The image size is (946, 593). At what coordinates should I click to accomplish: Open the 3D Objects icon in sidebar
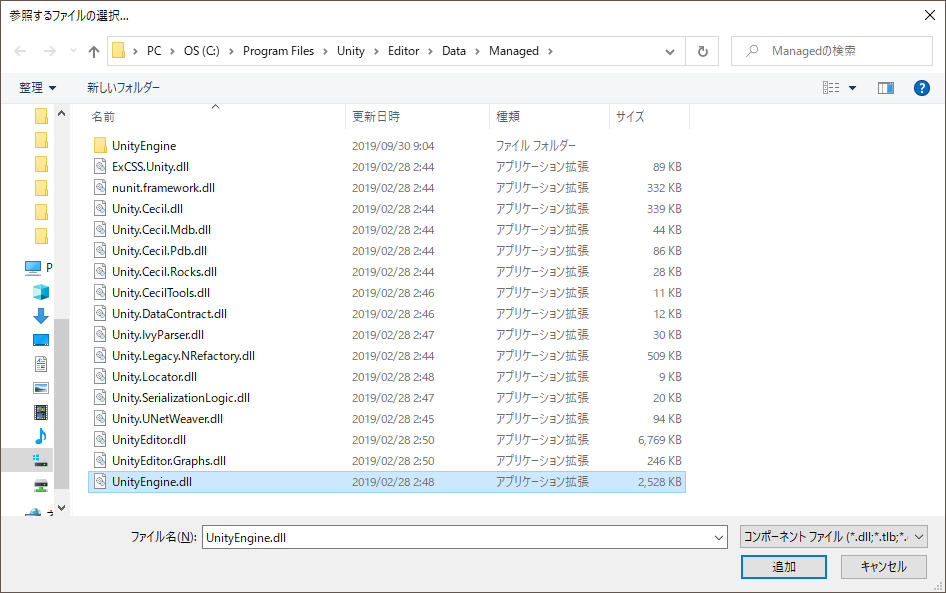tap(40, 291)
